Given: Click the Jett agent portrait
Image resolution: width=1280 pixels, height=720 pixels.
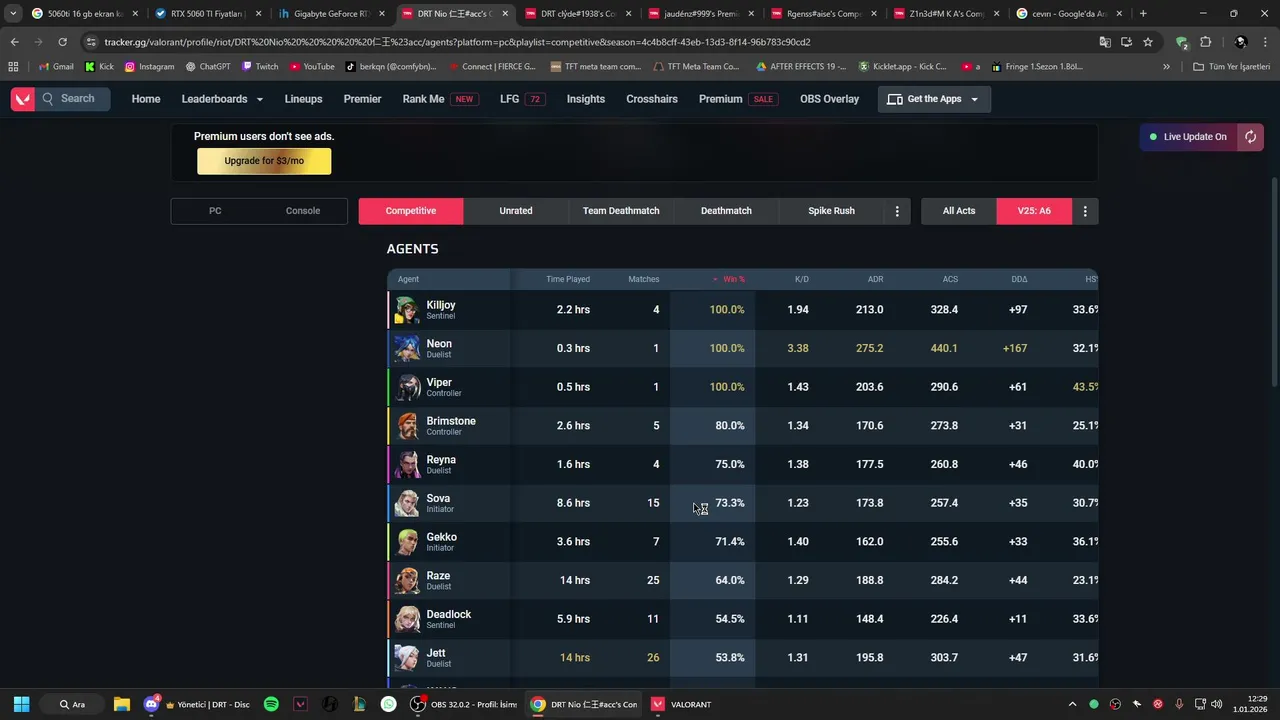Looking at the screenshot, I should (x=407, y=658).
